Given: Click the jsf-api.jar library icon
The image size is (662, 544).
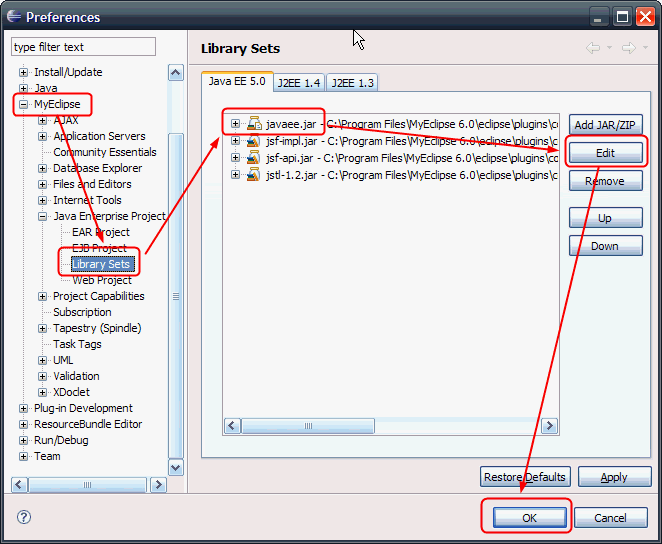Looking at the screenshot, I should pyautogui.click(x=253, y=157).
